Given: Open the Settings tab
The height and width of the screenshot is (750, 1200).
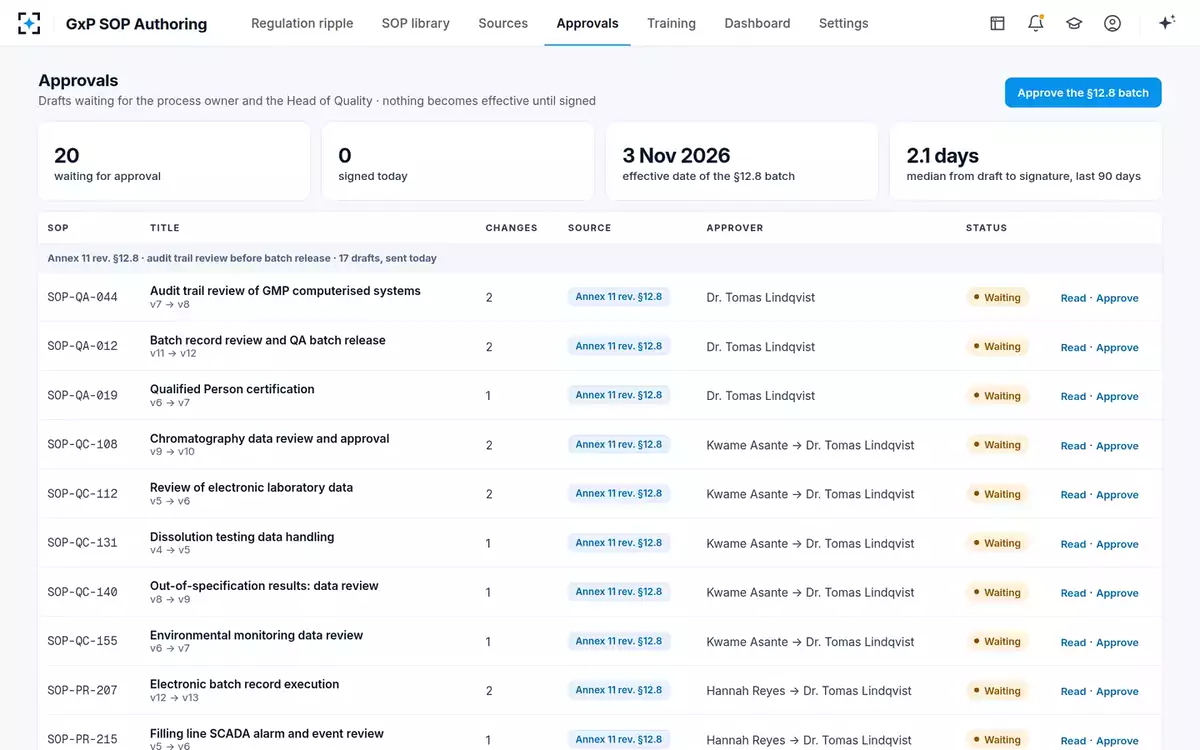Looking at the screenshot, I should pos(843,23).
